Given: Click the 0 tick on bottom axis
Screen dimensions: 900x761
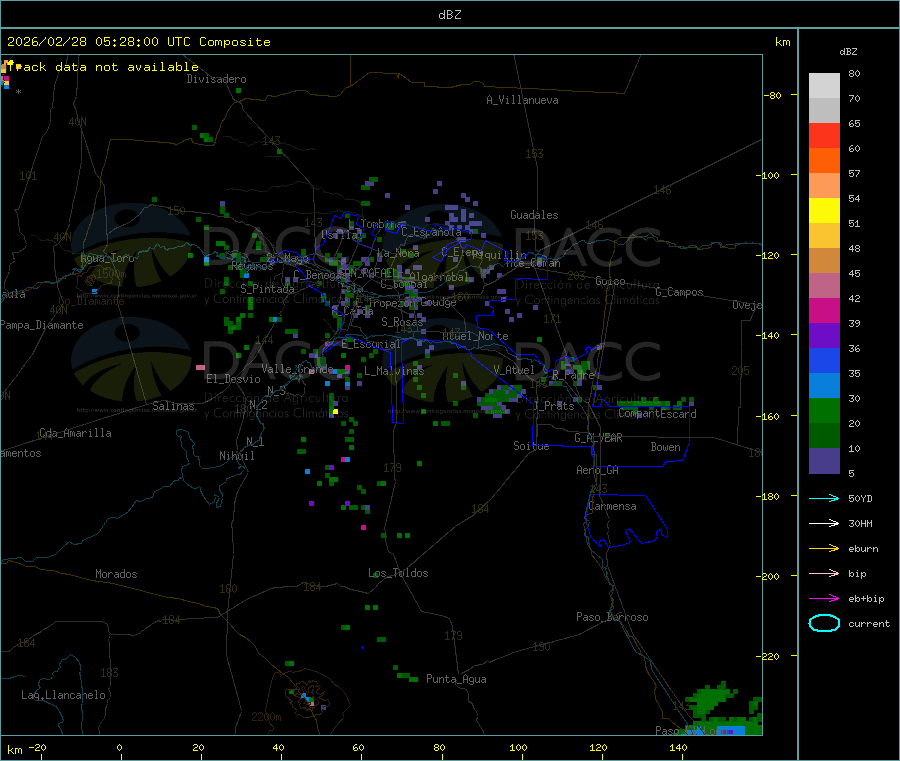Looking at the screenshot, I should [x=119, y=747].
